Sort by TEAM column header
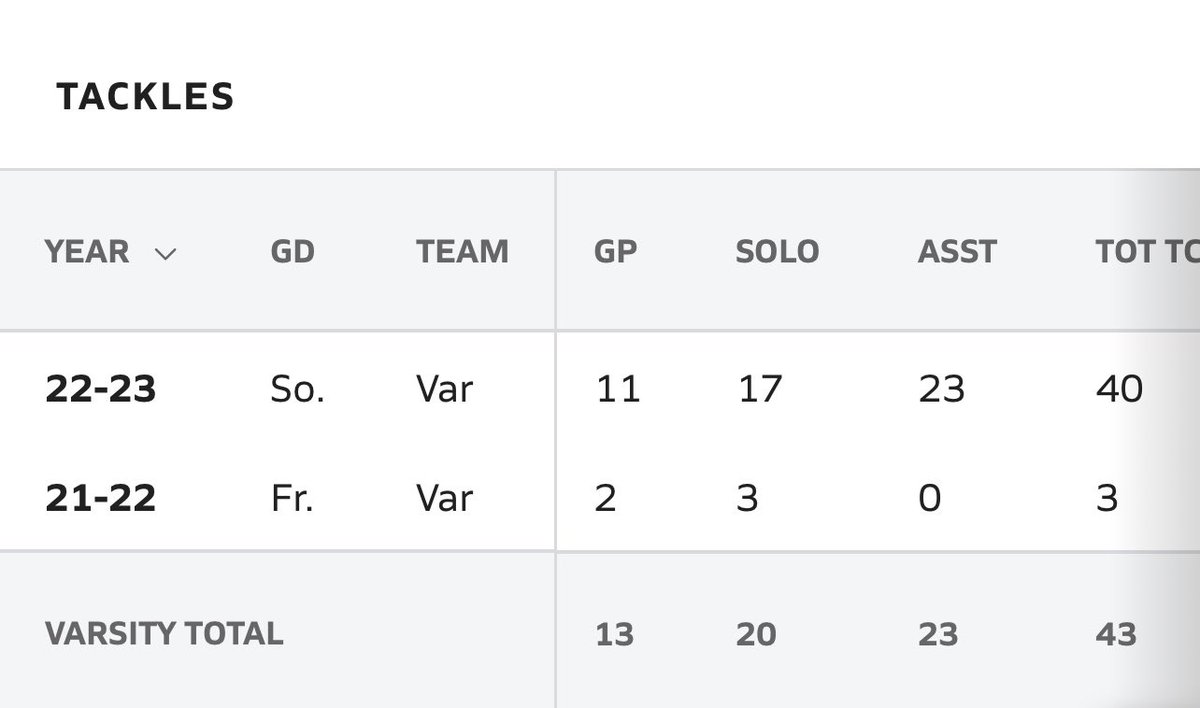This screenshot has height=708, width=1200. (462, 251)
